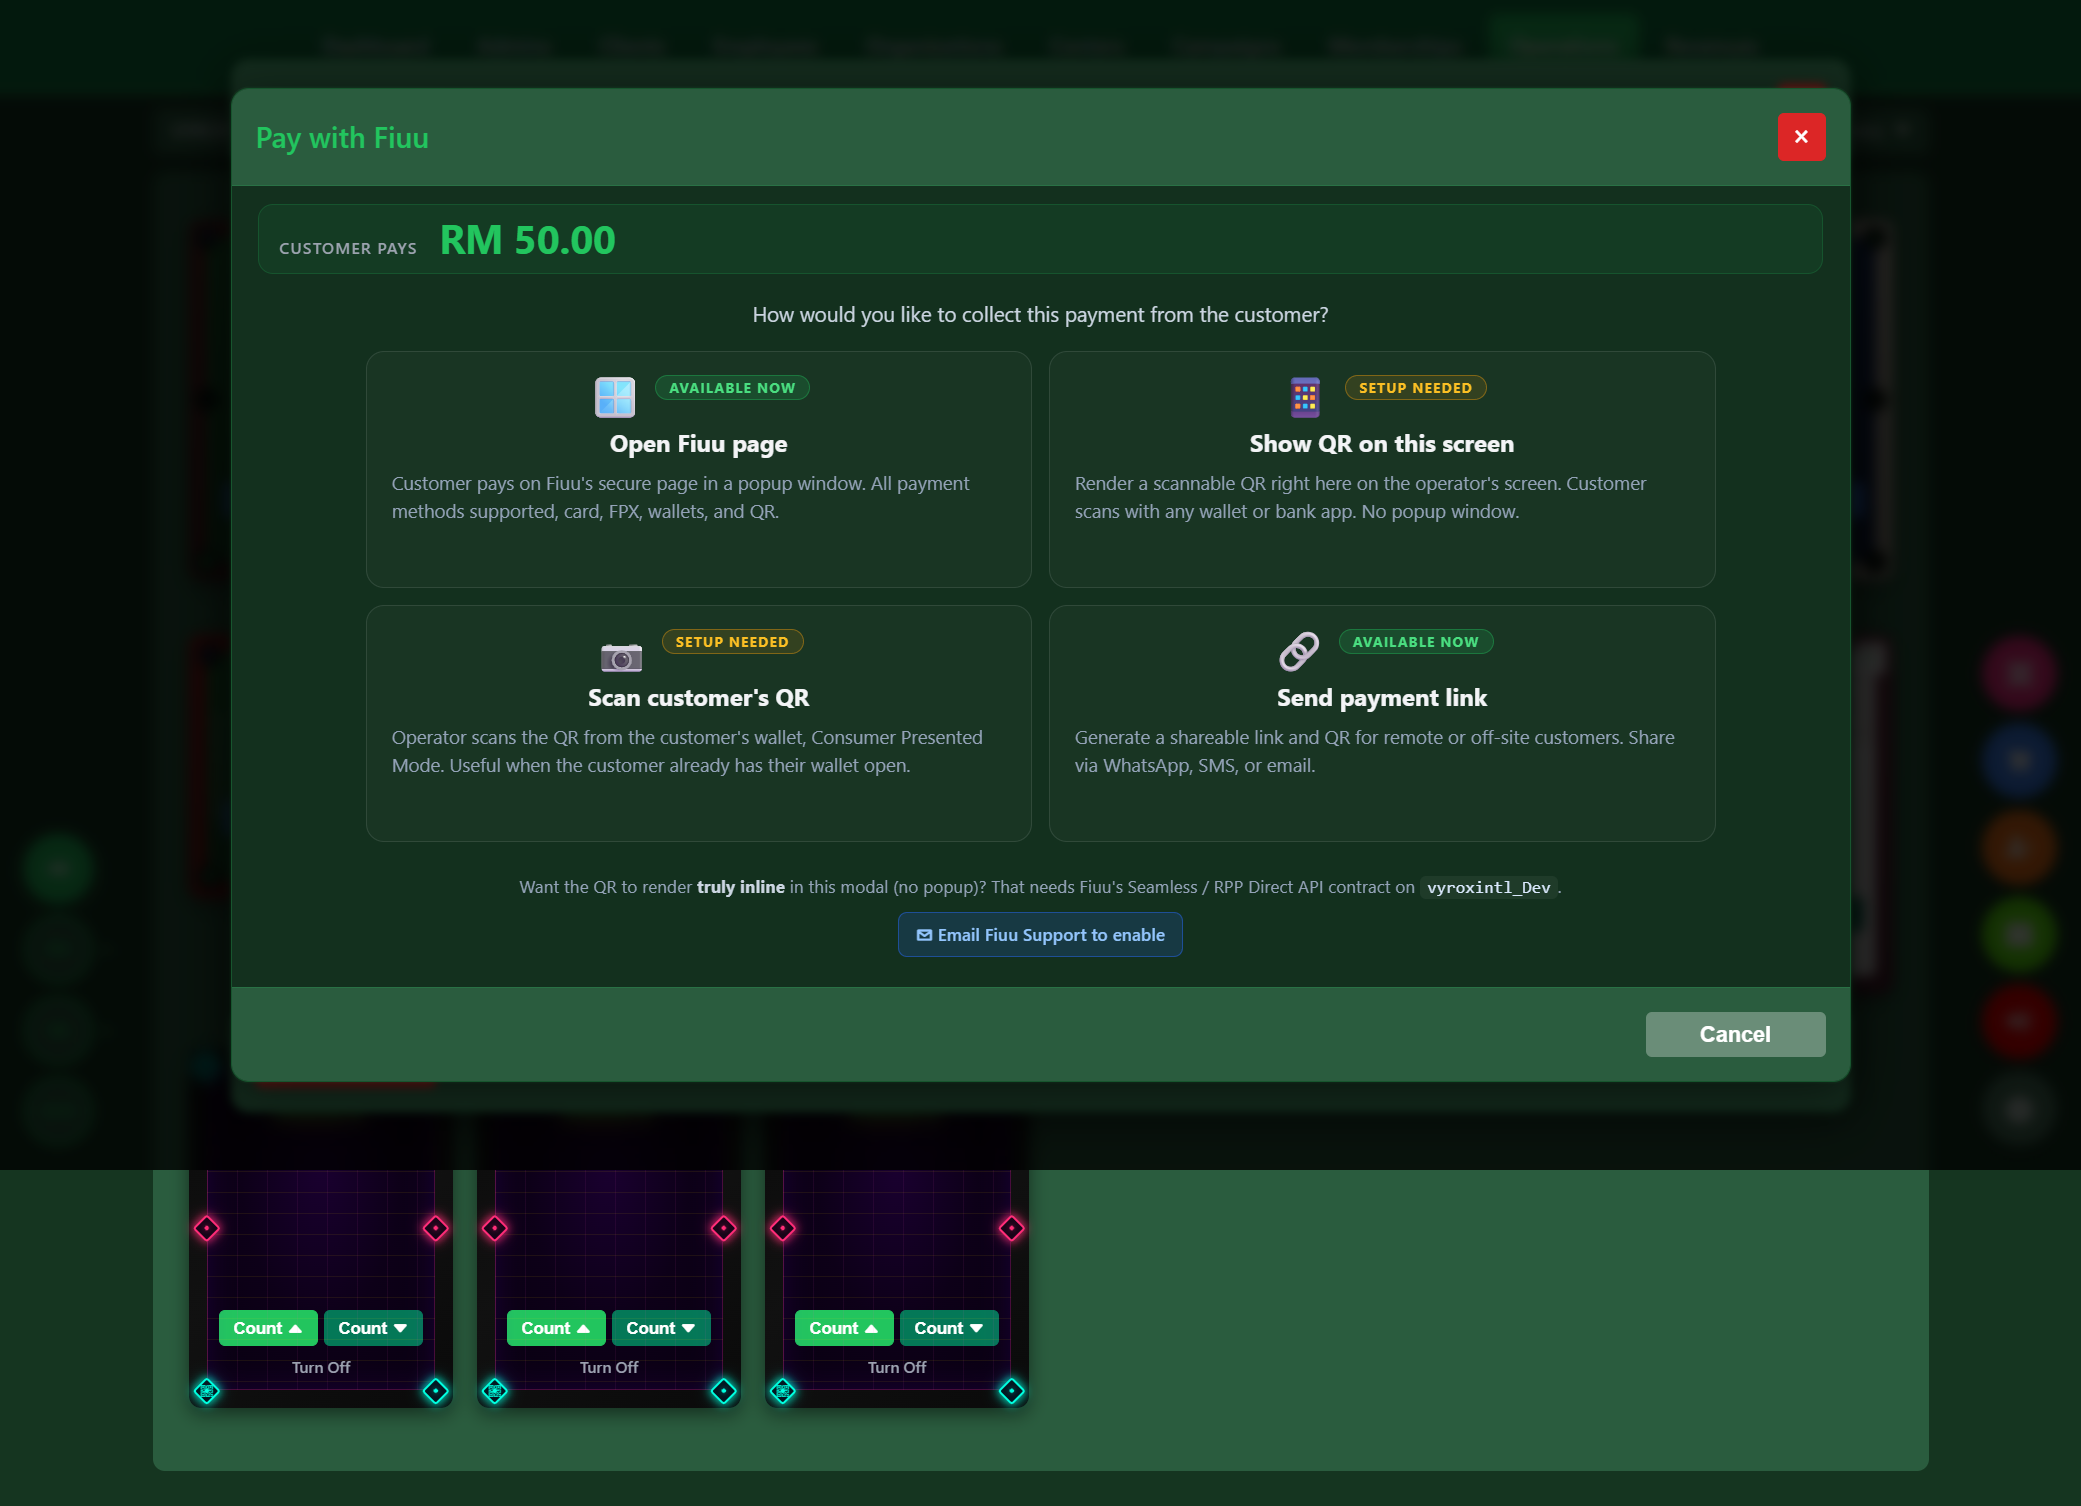Click the Pay with Fiuu dialog title
This screenshot has width=2081, height=1506.
coord(342,138)
